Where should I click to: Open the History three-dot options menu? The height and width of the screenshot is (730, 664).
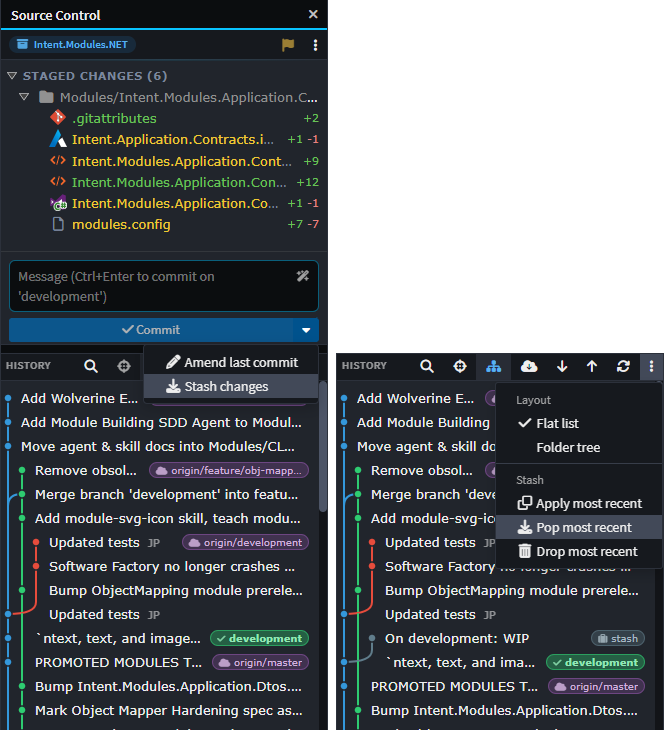click(x=651, y=366)
